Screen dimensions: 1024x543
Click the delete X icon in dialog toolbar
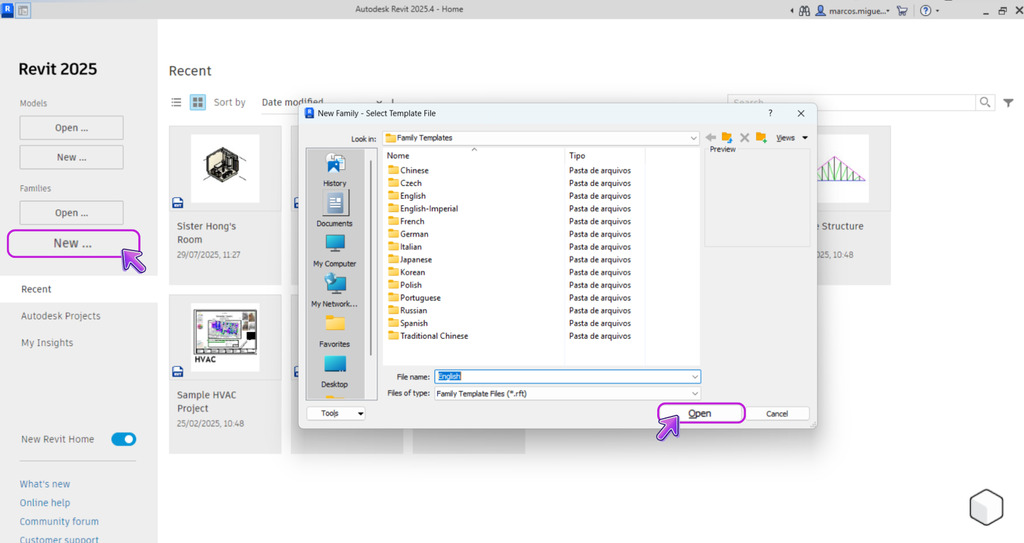tap(744, 138)
